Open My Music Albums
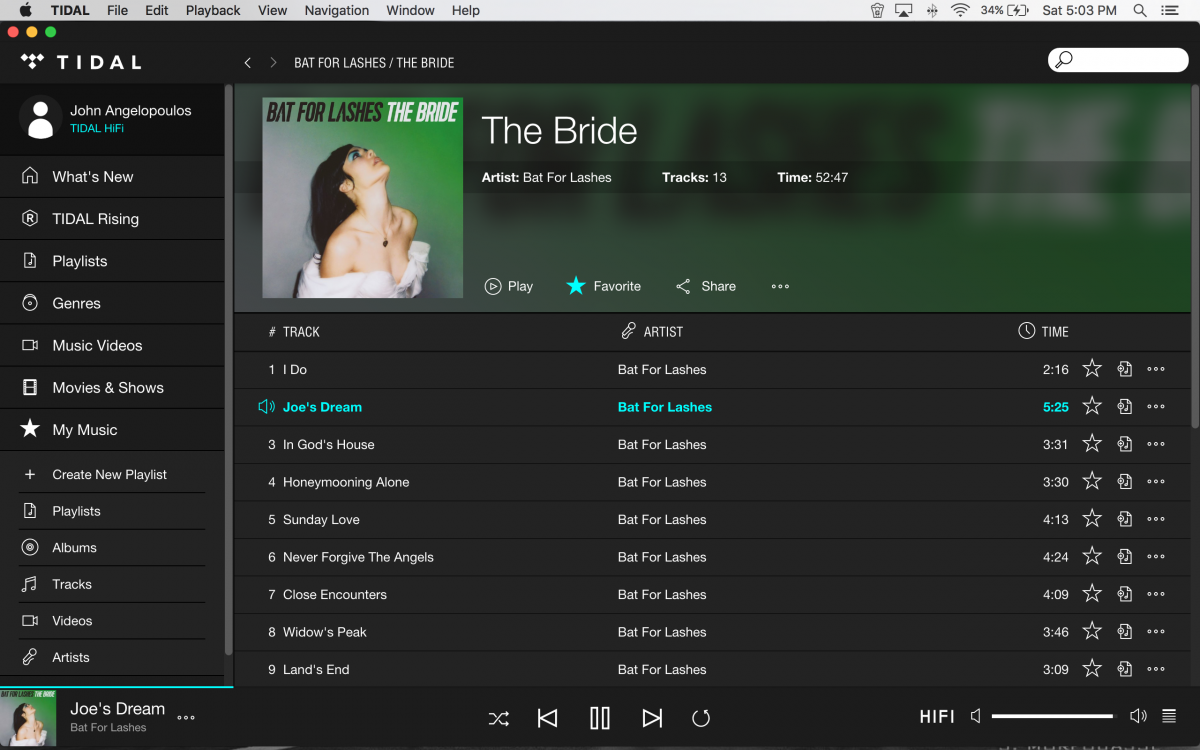This screenshot has height=750, width=1200. pos(112,548)
